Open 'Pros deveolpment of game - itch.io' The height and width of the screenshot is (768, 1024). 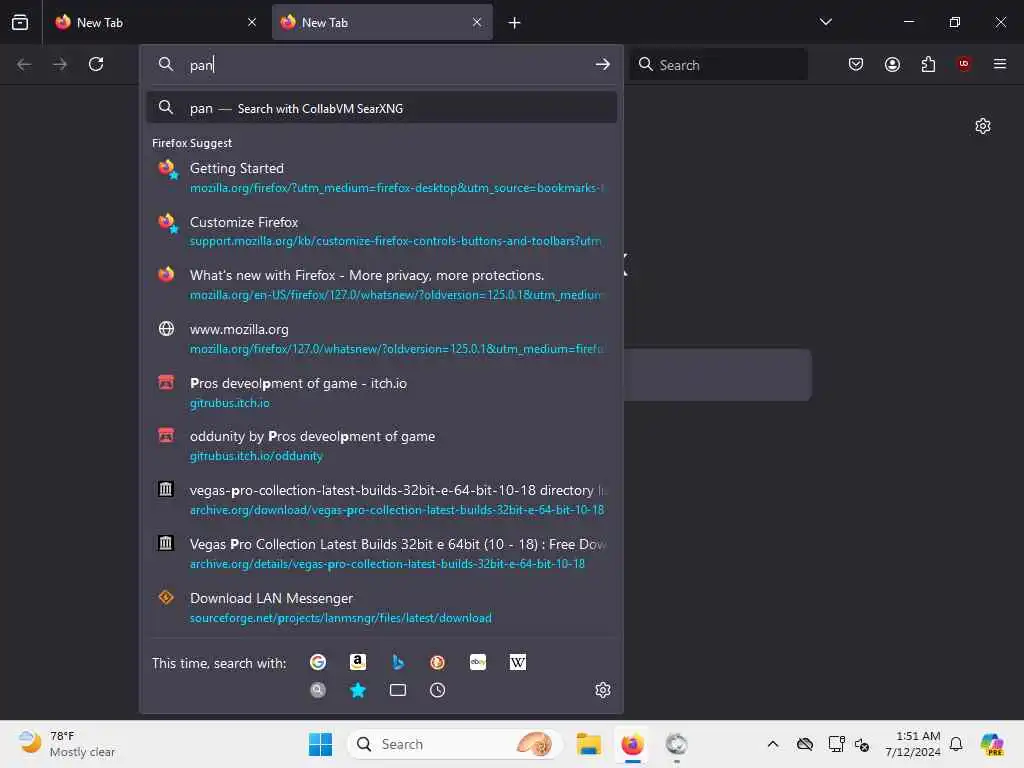pyautogui.click(x=381, y=392)
